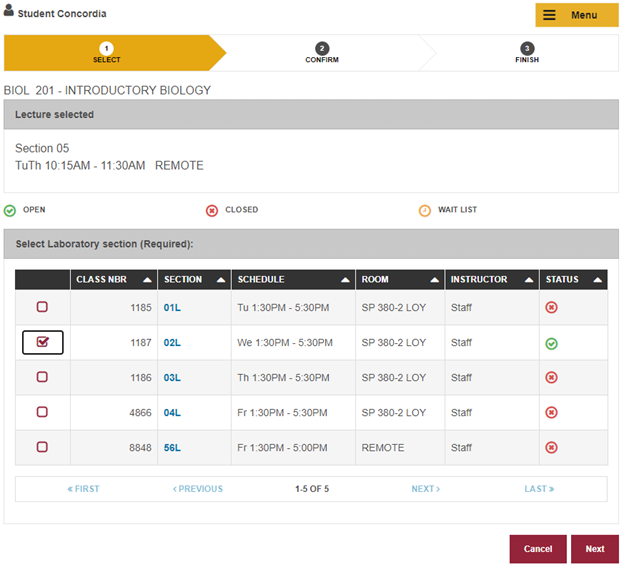Open section link 04L
This screenshot has height=567, width=624.
point(172,413)
